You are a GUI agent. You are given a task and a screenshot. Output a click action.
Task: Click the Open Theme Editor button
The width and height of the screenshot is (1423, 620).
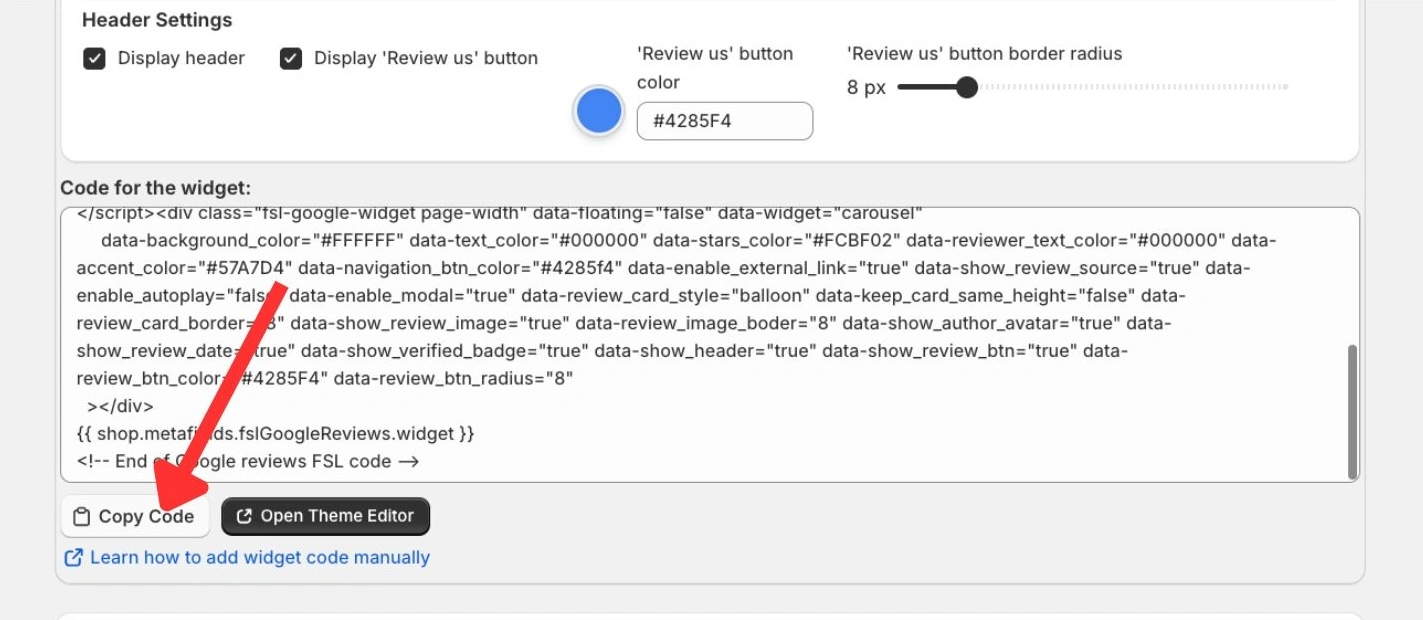tap(325, 516)
